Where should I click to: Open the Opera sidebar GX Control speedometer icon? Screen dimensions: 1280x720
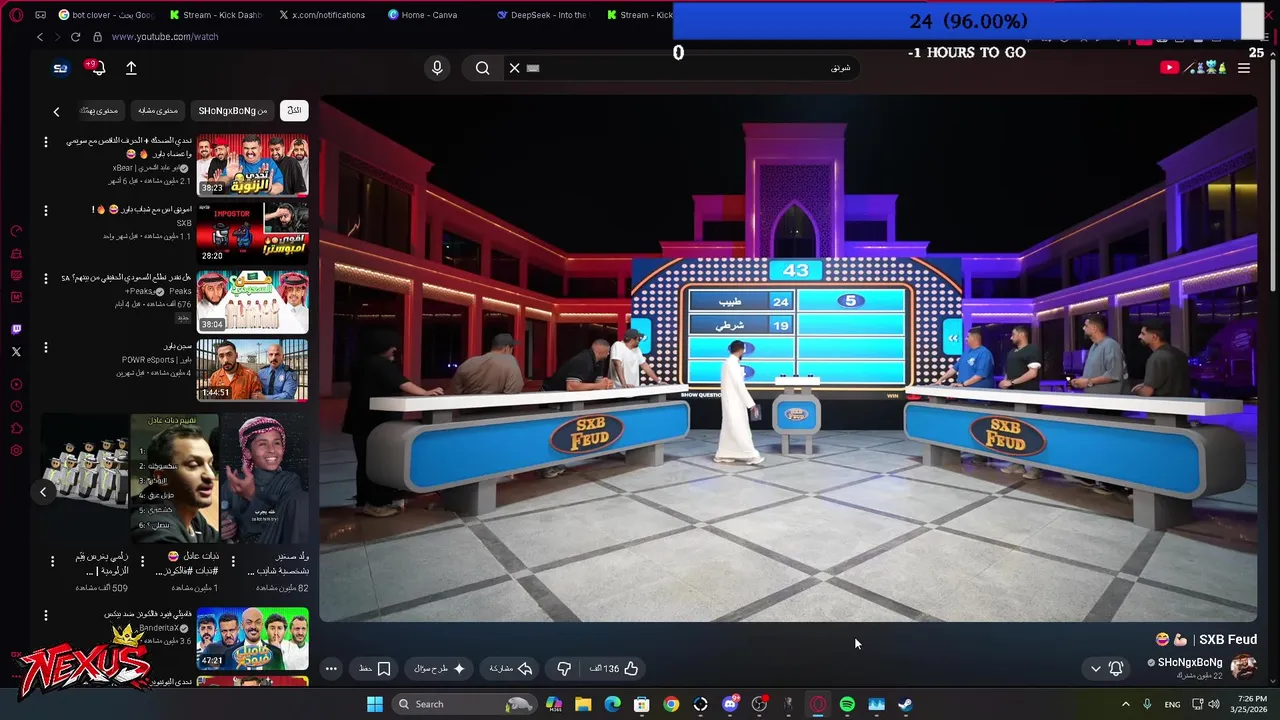16,232
